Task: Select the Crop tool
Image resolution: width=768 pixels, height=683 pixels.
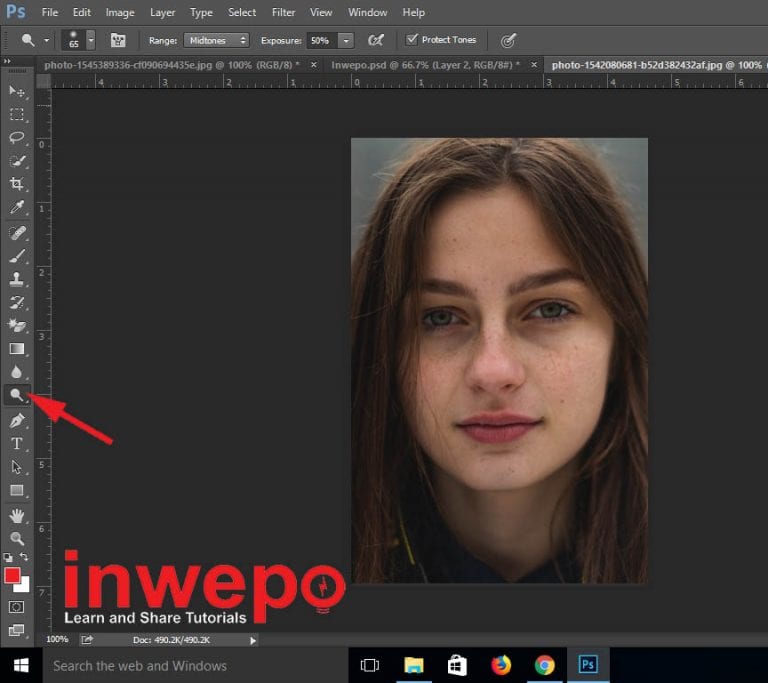Action: click(x=17, y=184)
